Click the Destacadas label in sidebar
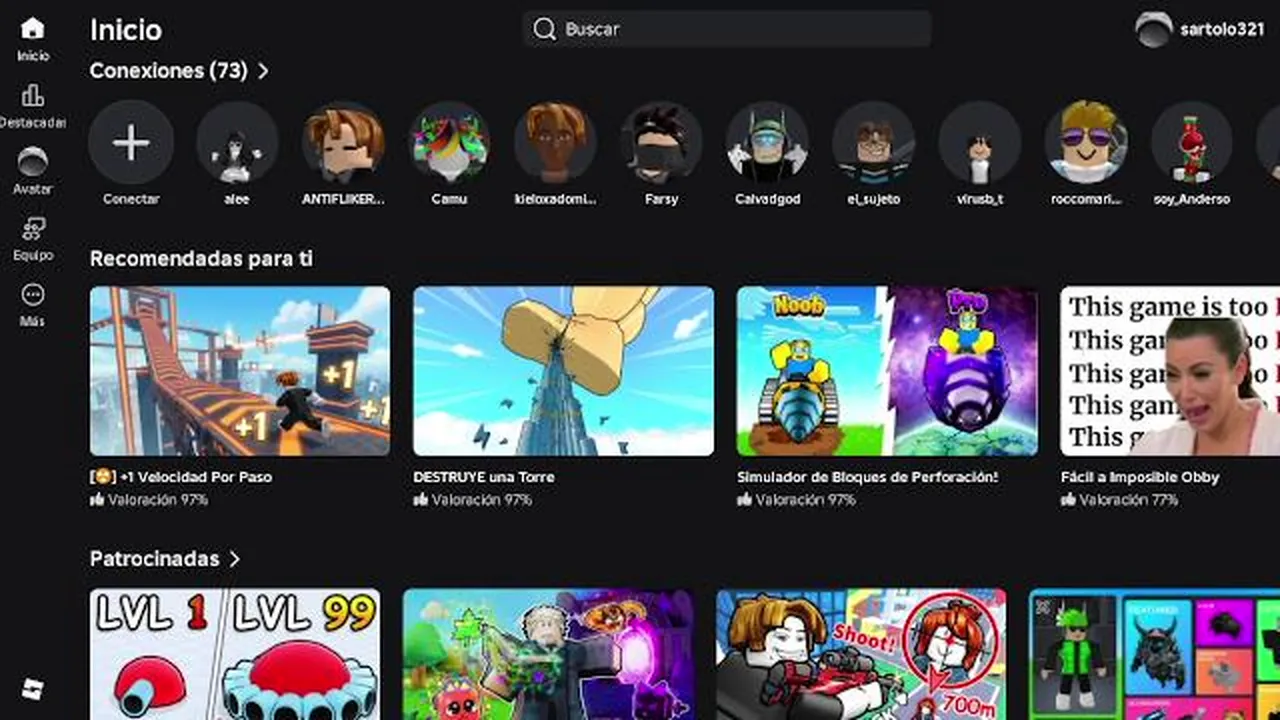This screenshot has width=1280, height=720. click(x=32, y=123)
